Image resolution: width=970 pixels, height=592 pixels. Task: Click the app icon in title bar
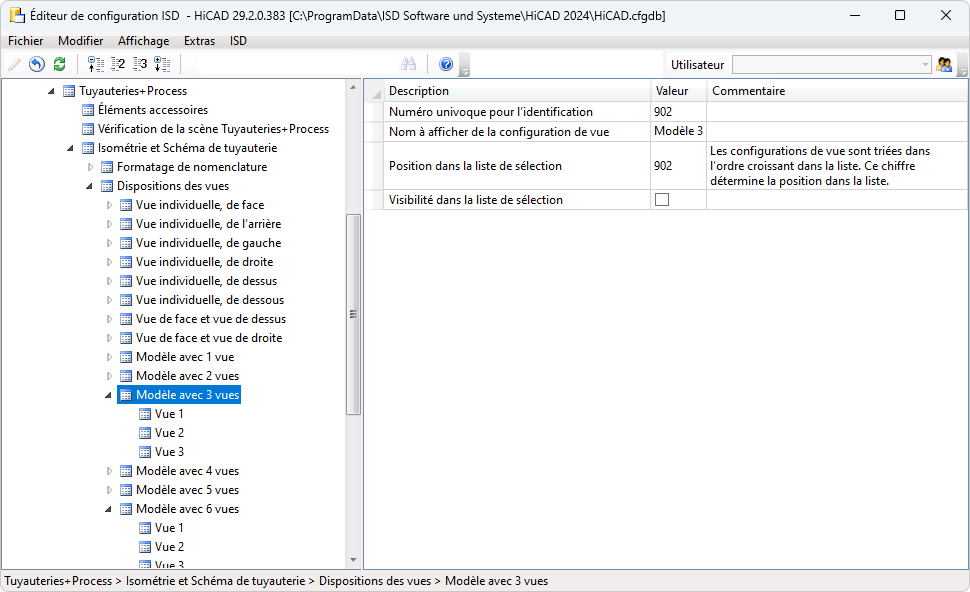(17, 15)
